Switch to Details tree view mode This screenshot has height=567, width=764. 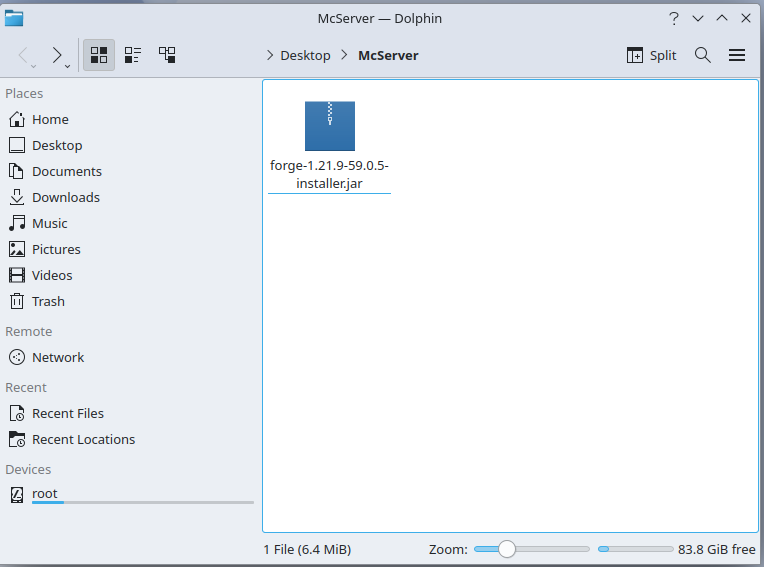coord(167,55)
